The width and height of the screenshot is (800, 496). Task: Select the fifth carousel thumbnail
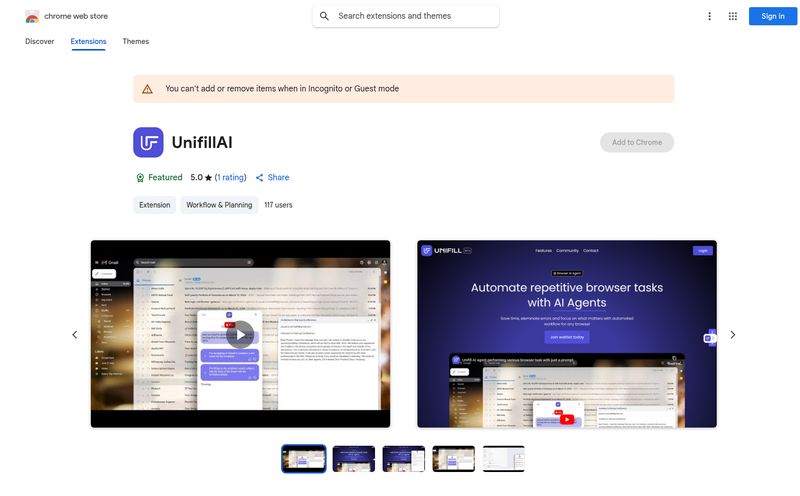(x=504, y=459)
